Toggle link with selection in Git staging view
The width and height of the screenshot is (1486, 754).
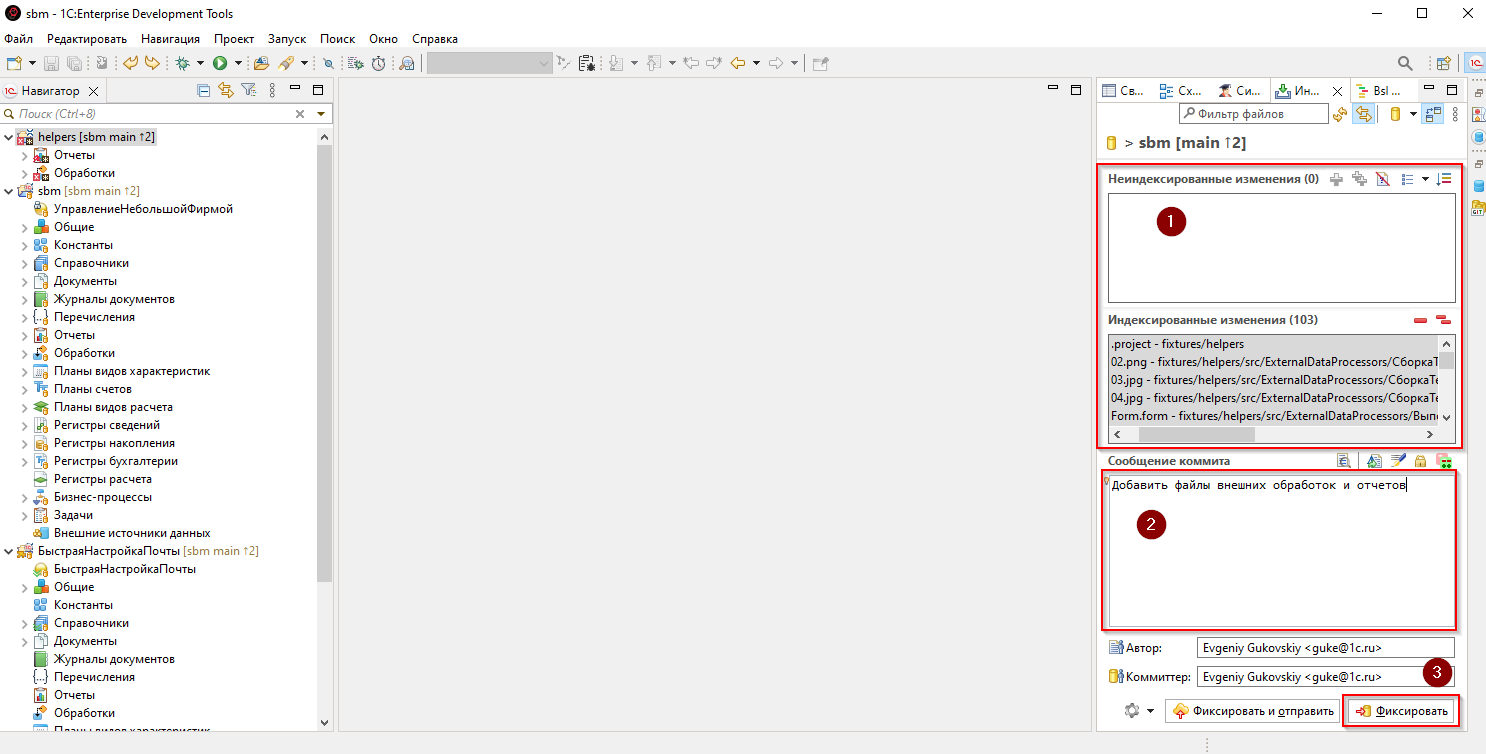point(1363,114)
